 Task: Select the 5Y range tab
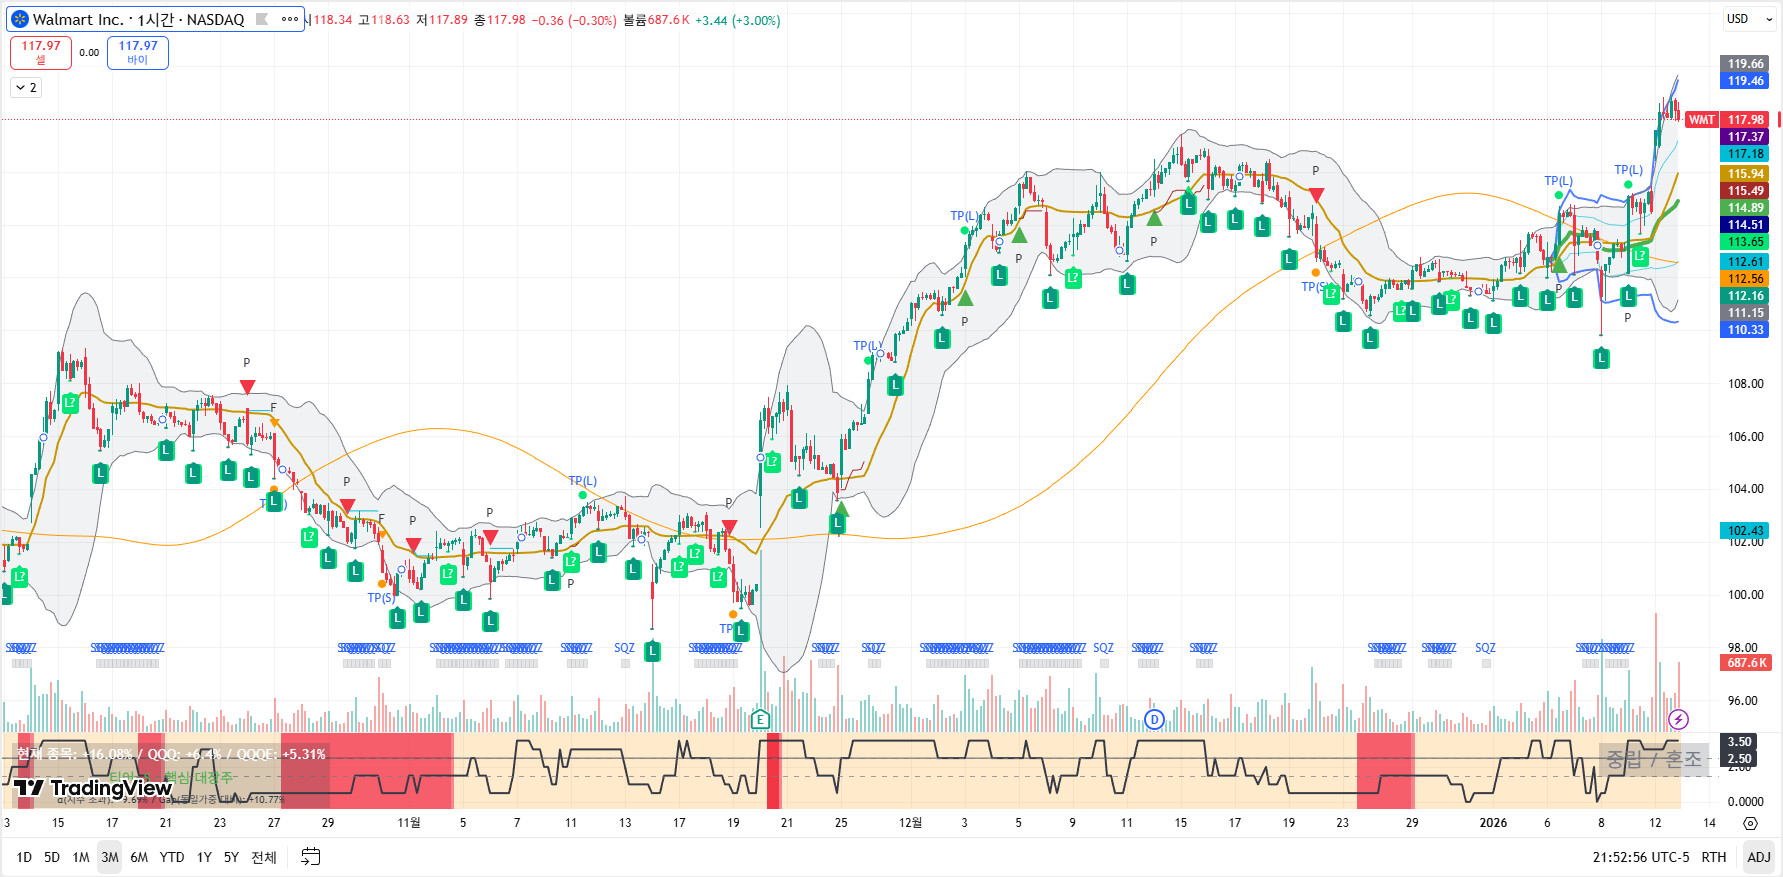click(x=231, y=857)
